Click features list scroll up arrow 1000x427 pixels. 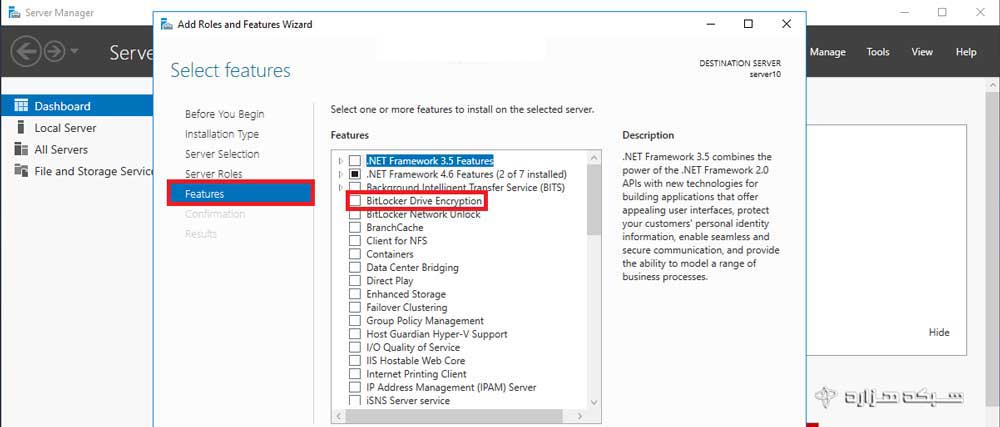(594, 157)
